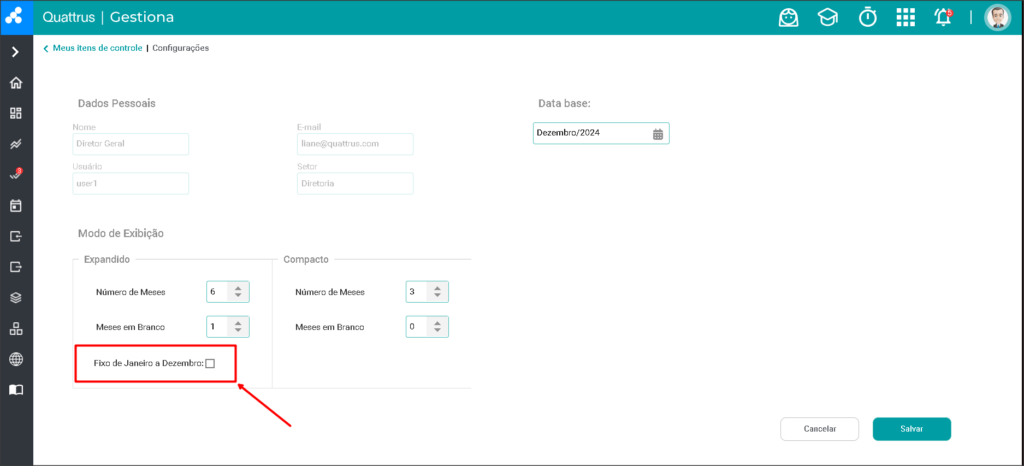Image resolution: width=1024 pixels, height=466 pixels.
Task: Click the Salvar button
Action: tap(912, 429)
